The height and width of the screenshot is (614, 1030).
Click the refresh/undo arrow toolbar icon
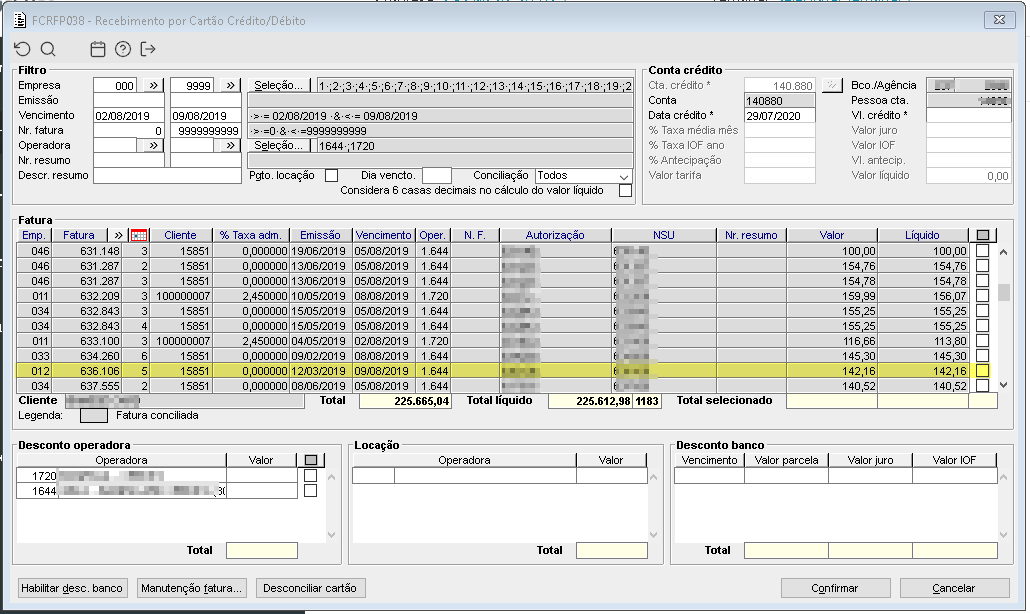[x=22, y=49]
